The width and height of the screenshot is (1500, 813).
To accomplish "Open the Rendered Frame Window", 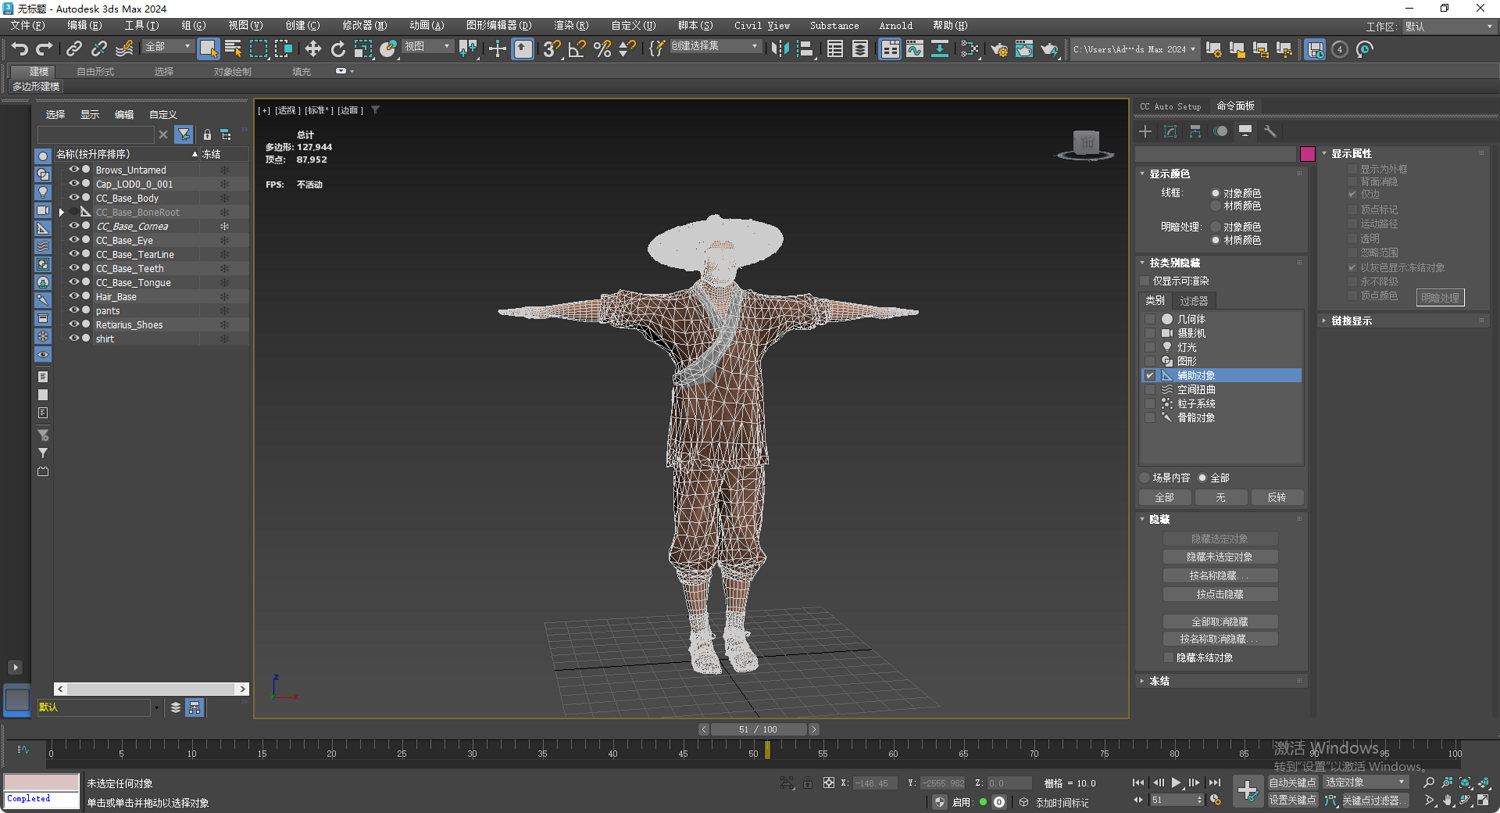I will pyautogui.click(x=1024, y=49).
